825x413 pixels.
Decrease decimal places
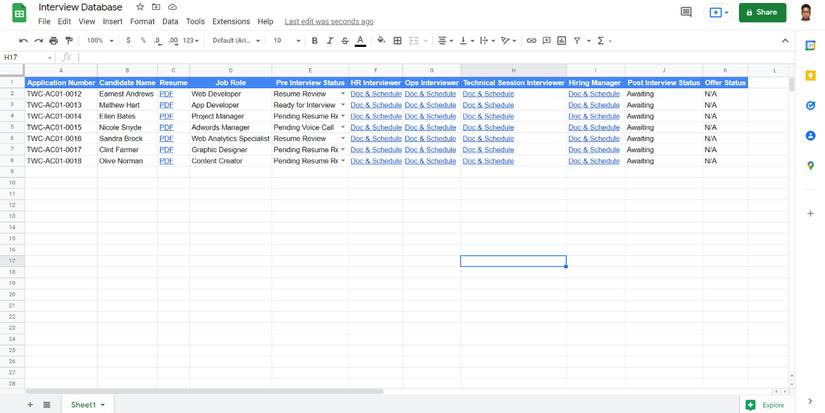pyautogui.click(x=158, y=41)
